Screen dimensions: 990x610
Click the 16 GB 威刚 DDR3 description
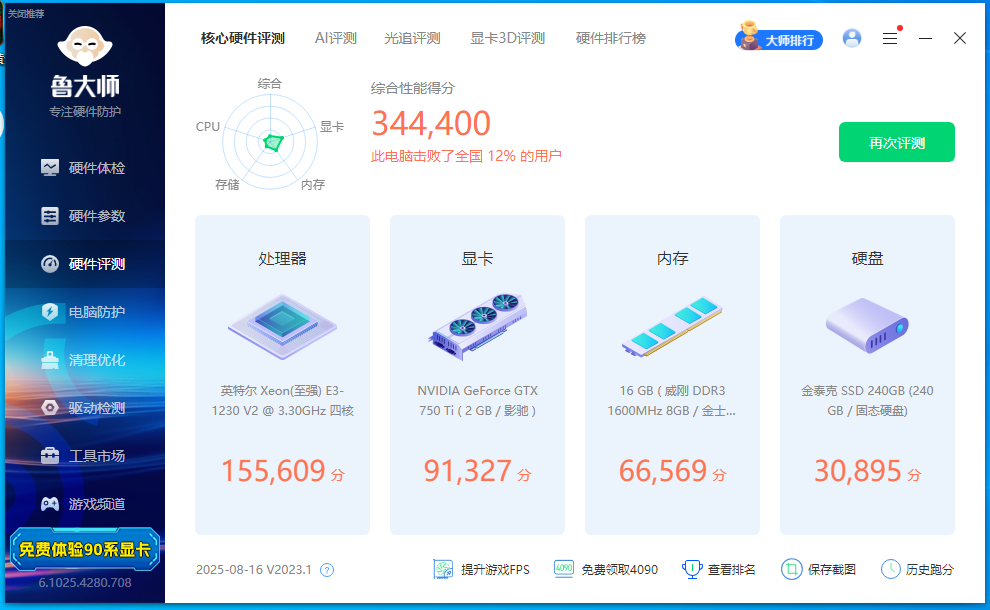[672, 400]
